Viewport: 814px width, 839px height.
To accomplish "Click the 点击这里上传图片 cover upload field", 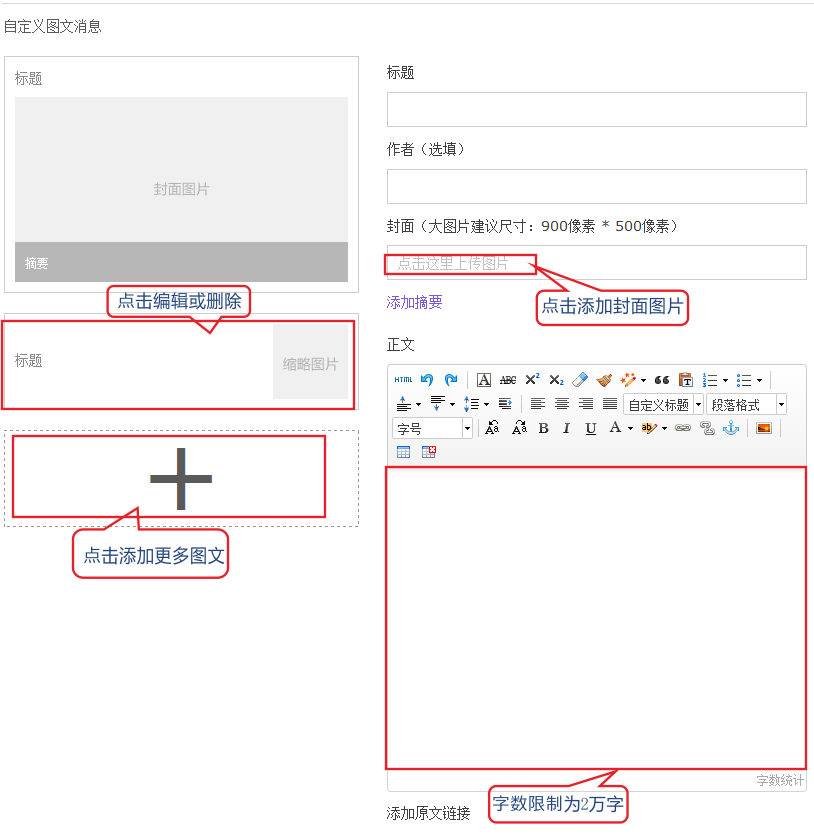I will pyautogui.click(x=597, y=263).
